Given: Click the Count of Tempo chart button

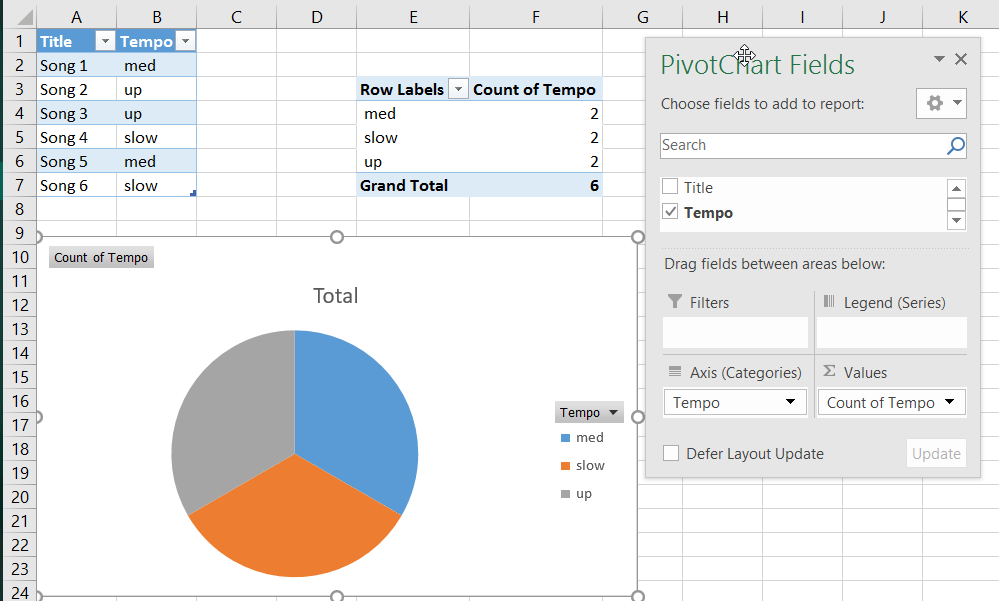Looking at the screenshot, I should [100, 257].
